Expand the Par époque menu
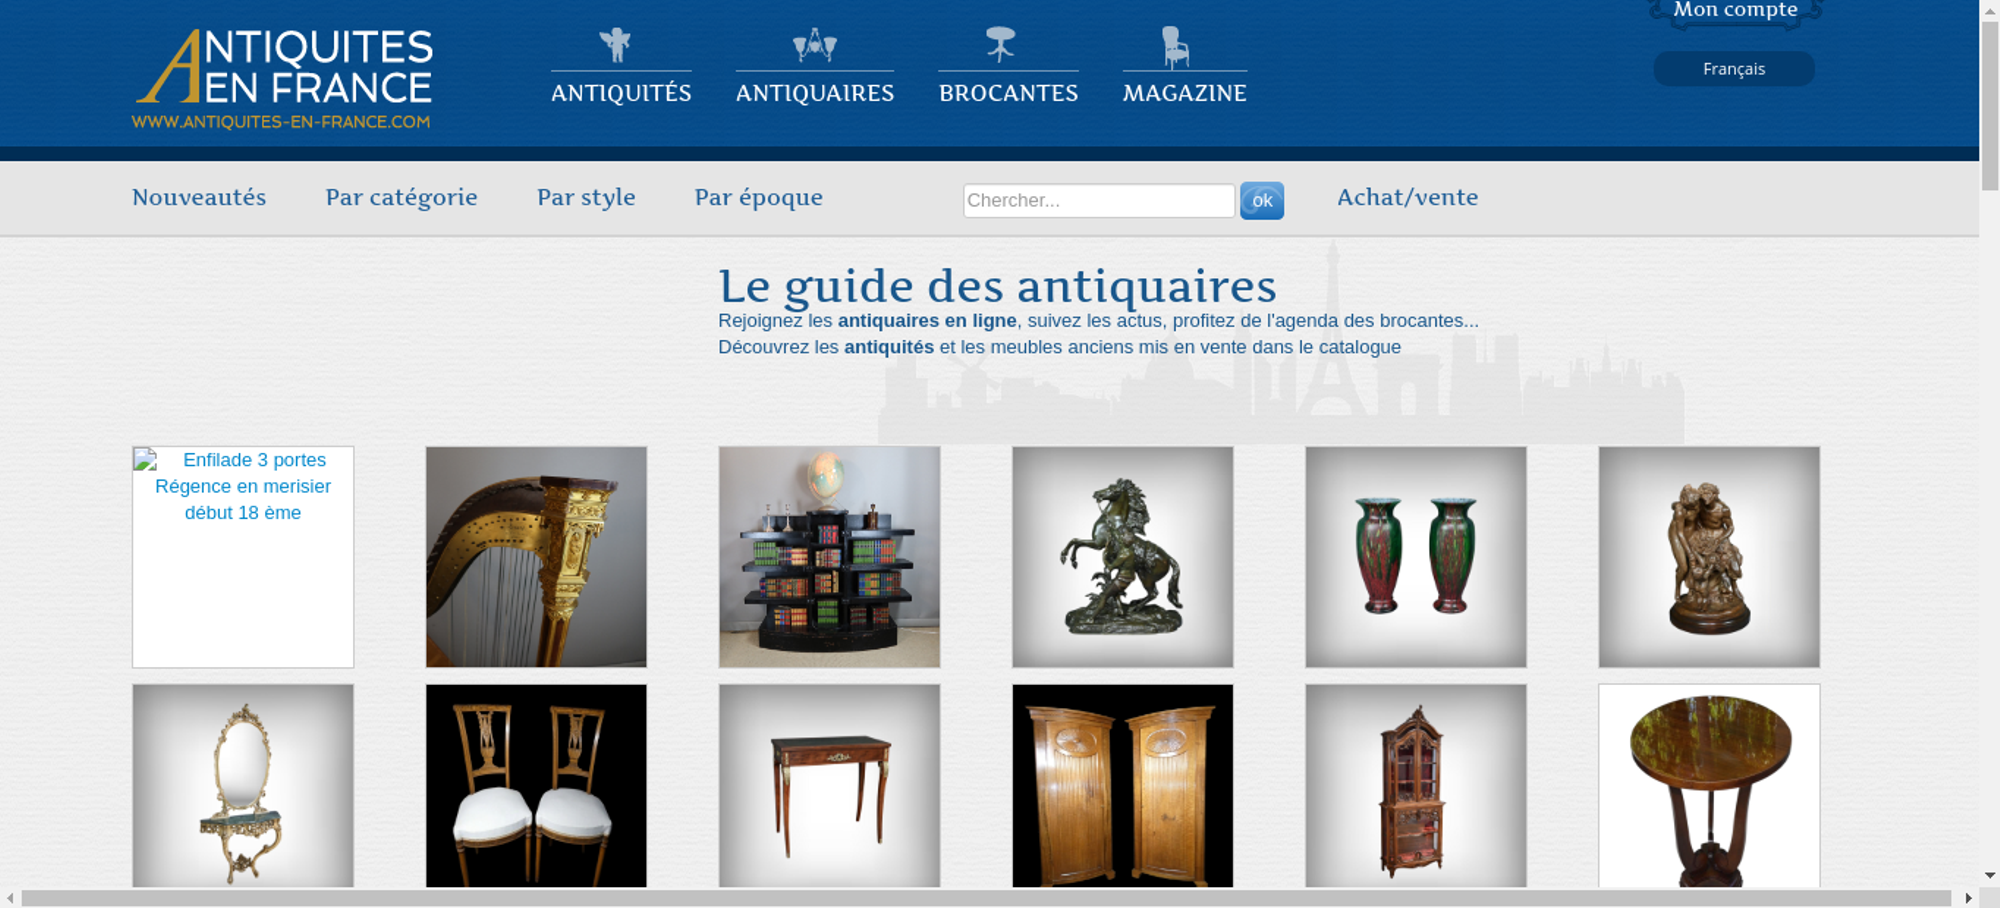The width and height of the screenshot is (2000, 908). coord(758,197)
